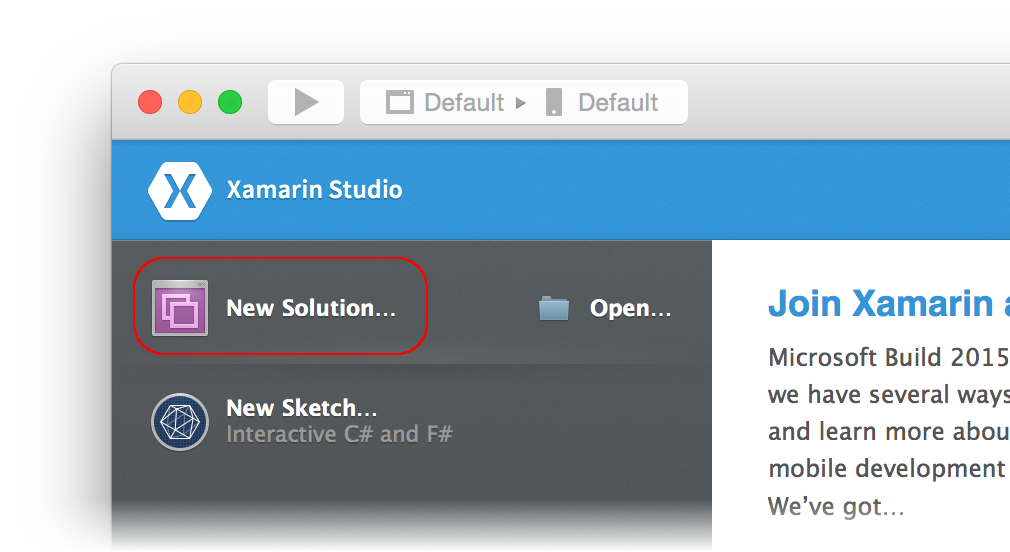Start a New Sketch… from the label
Screen dimensions: 1010x552
pos(302,408)
